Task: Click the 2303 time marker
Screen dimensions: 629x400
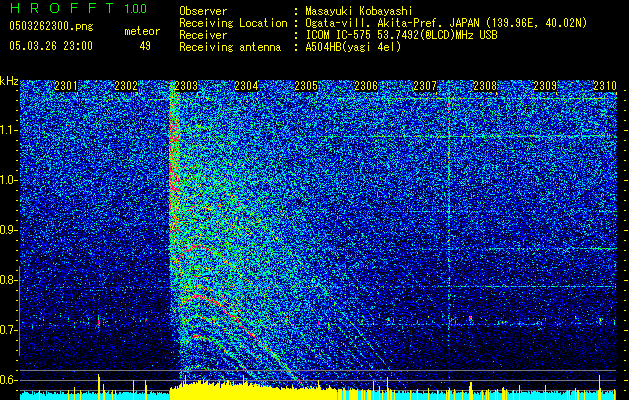Action: click(186, 86)
